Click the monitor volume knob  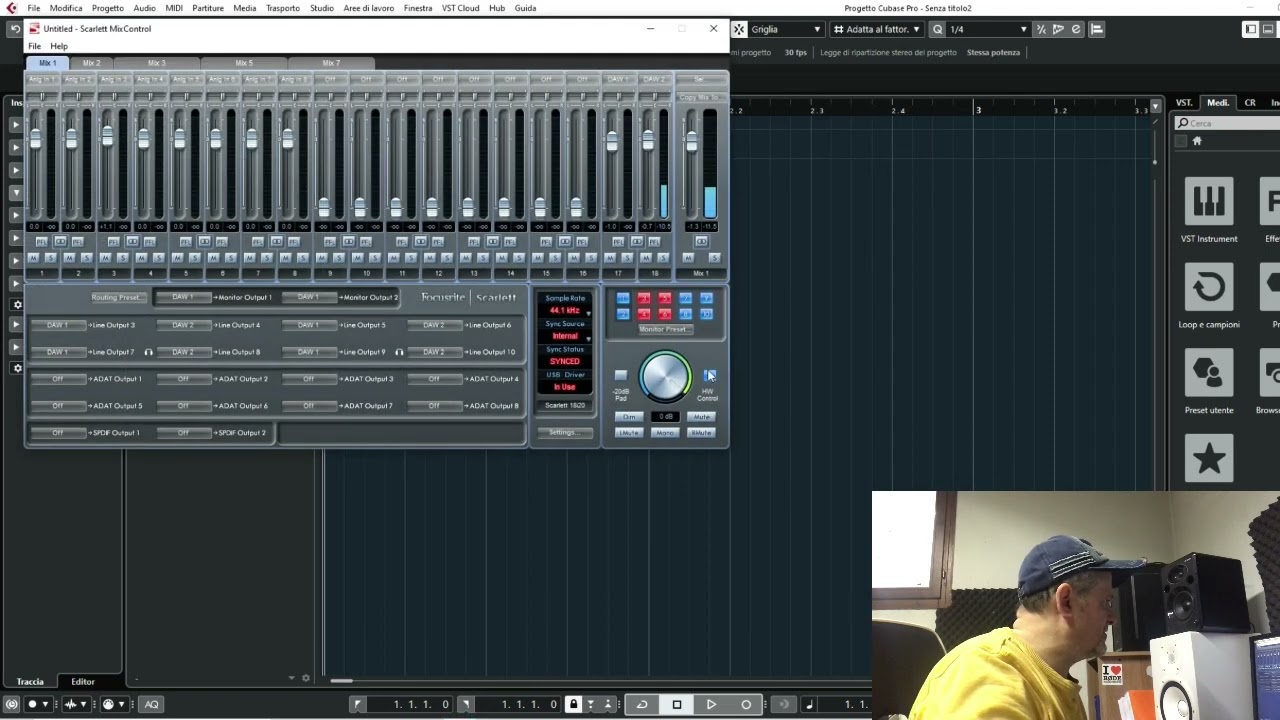[665, 377]
